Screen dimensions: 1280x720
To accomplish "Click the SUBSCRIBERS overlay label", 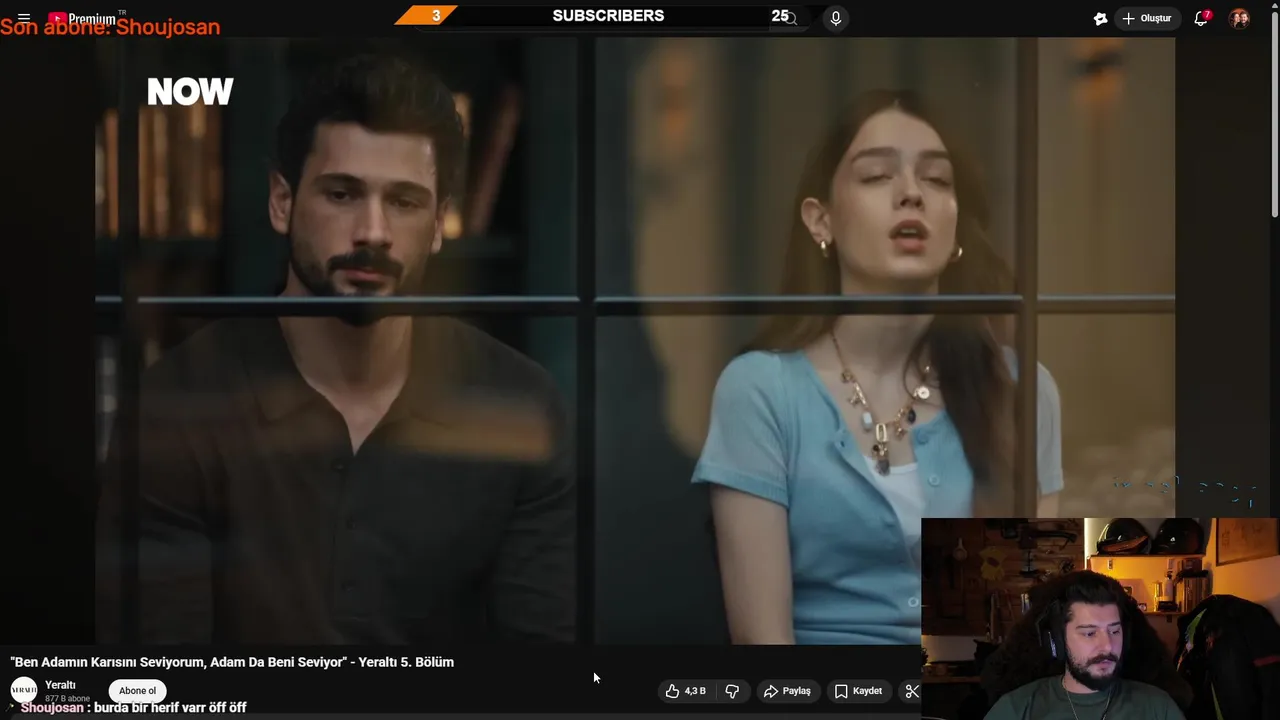I will tap(608, 16).
